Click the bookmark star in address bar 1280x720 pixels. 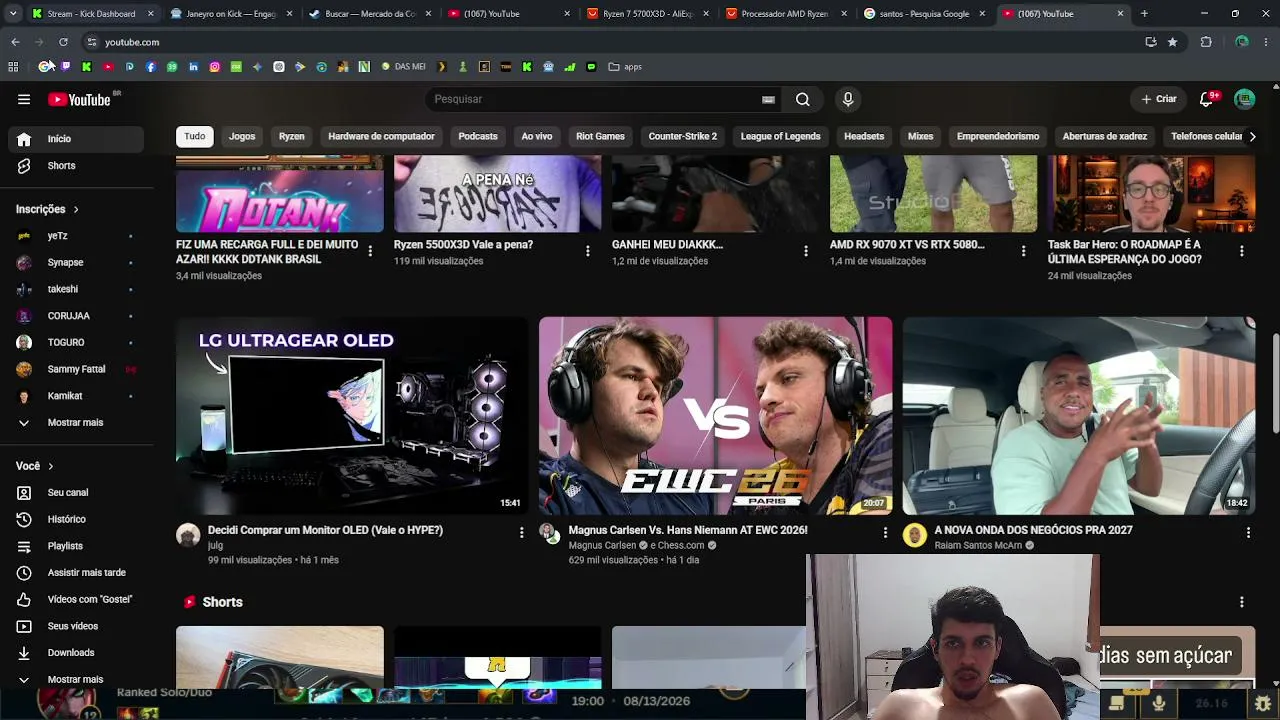pos(1172,42)
